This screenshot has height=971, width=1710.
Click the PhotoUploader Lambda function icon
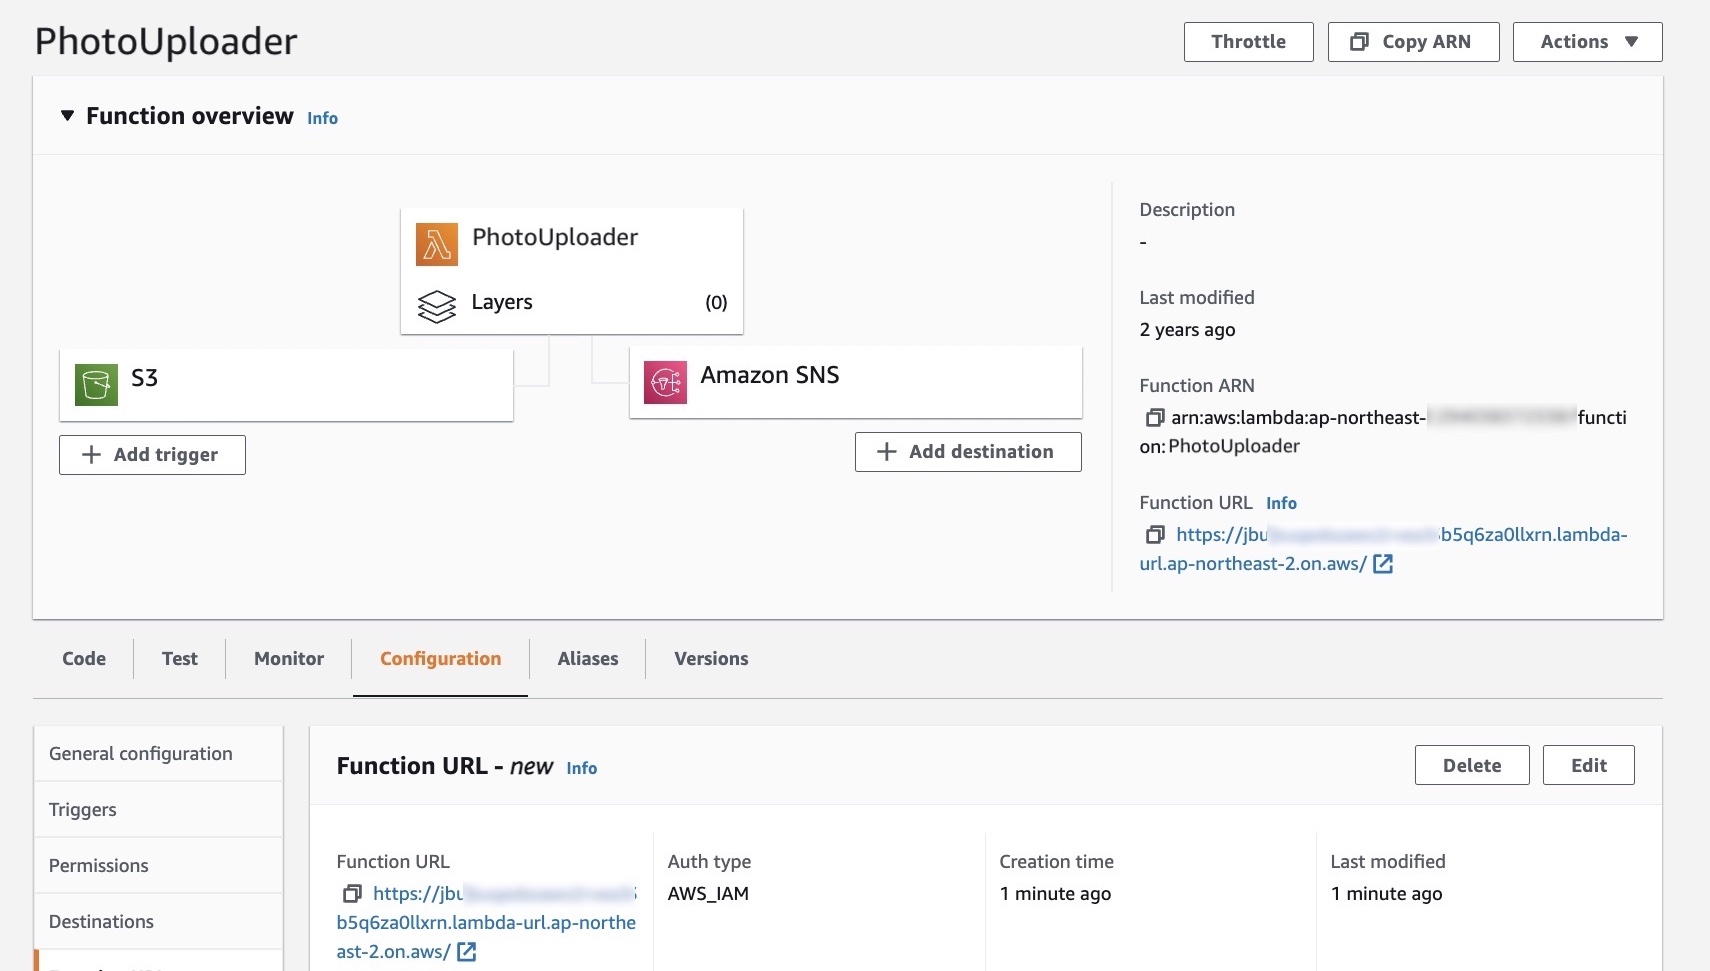436,243
